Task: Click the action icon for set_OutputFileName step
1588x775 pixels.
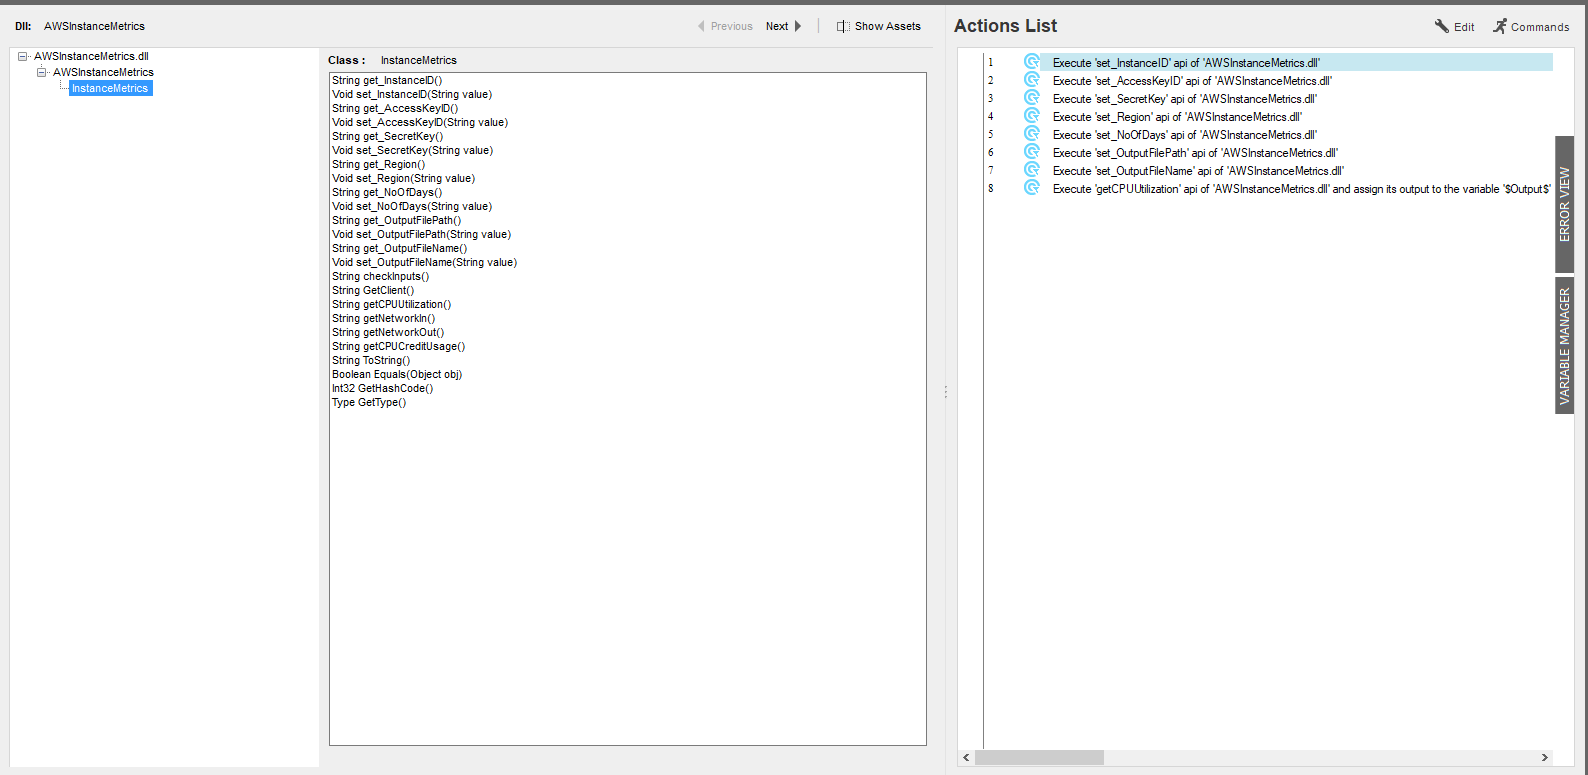Action: (x=1031, y=170)
